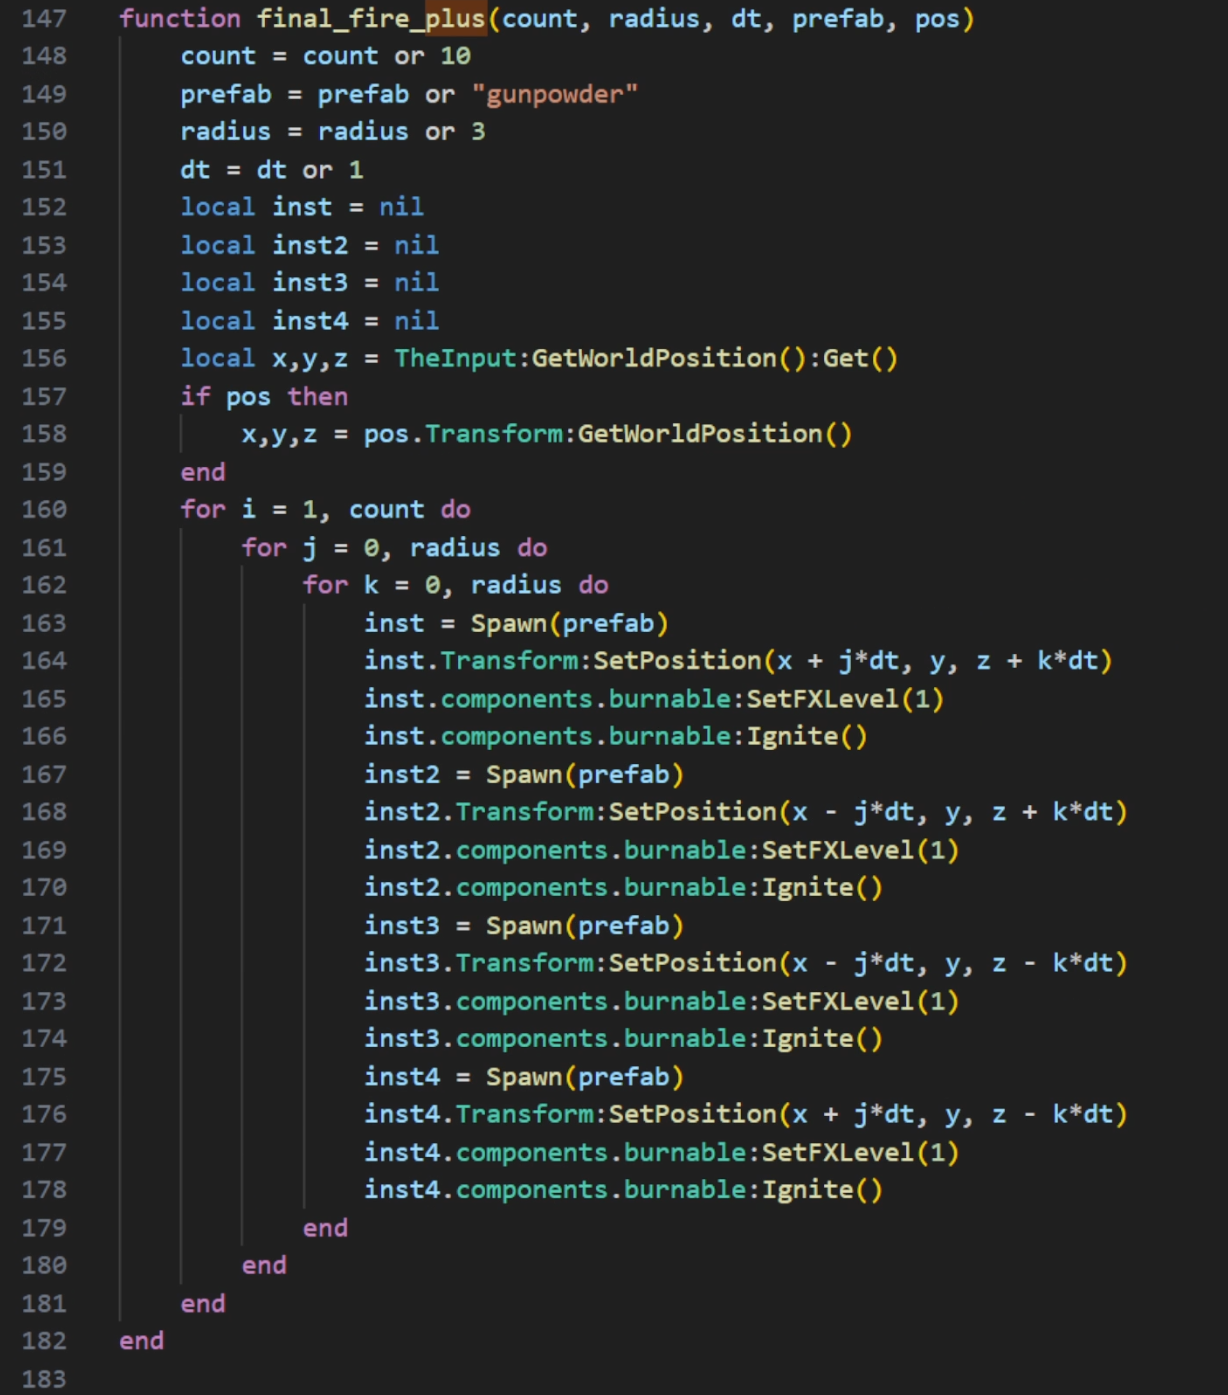
Task: Click 'for k = 0, radius do' line
Action: [x=456, y=585]
